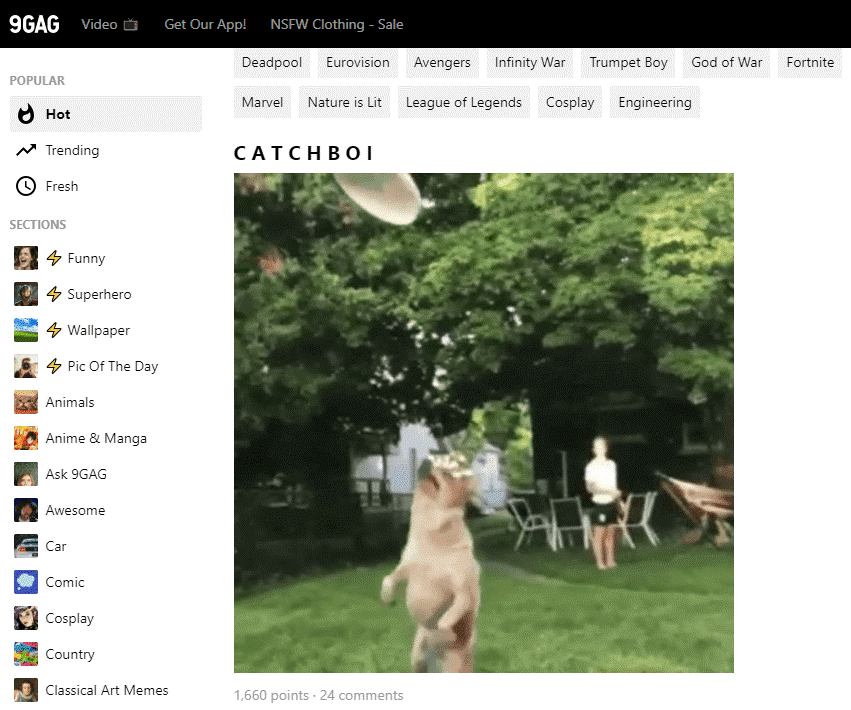The width and height of the screenshot is (851, 710).
Task: Click the Funny section thumbnail
Action: click(x=26, y=258)
